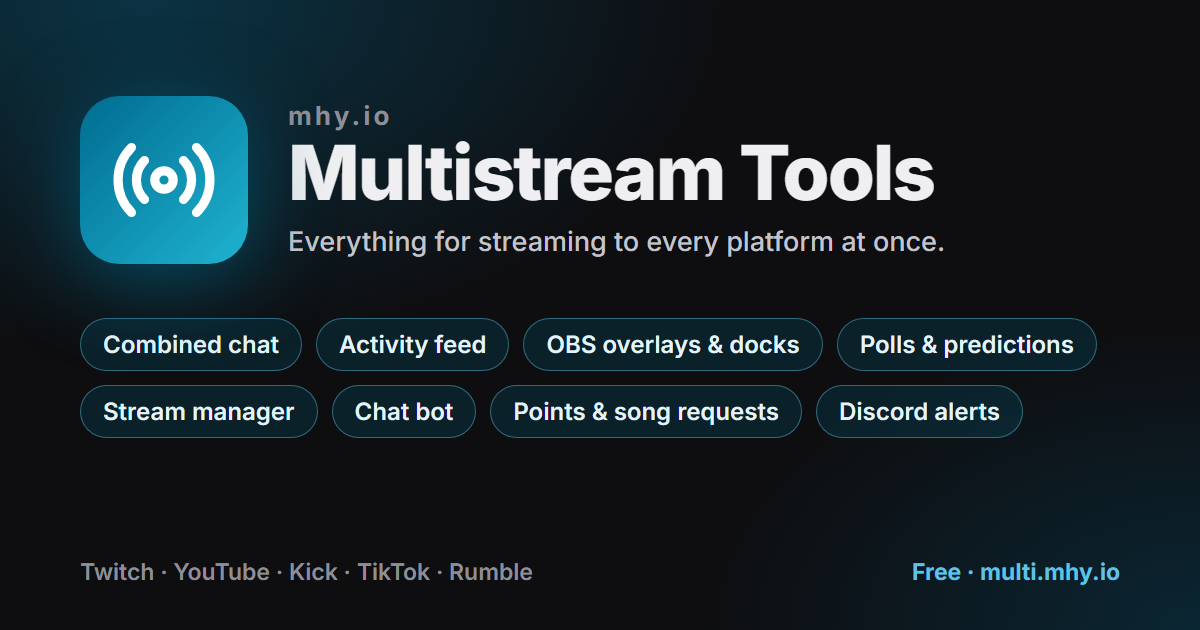1200x630 pixels.
Task: Click the tagline about streaming to every platform
Action: click(x=616, y=242)
